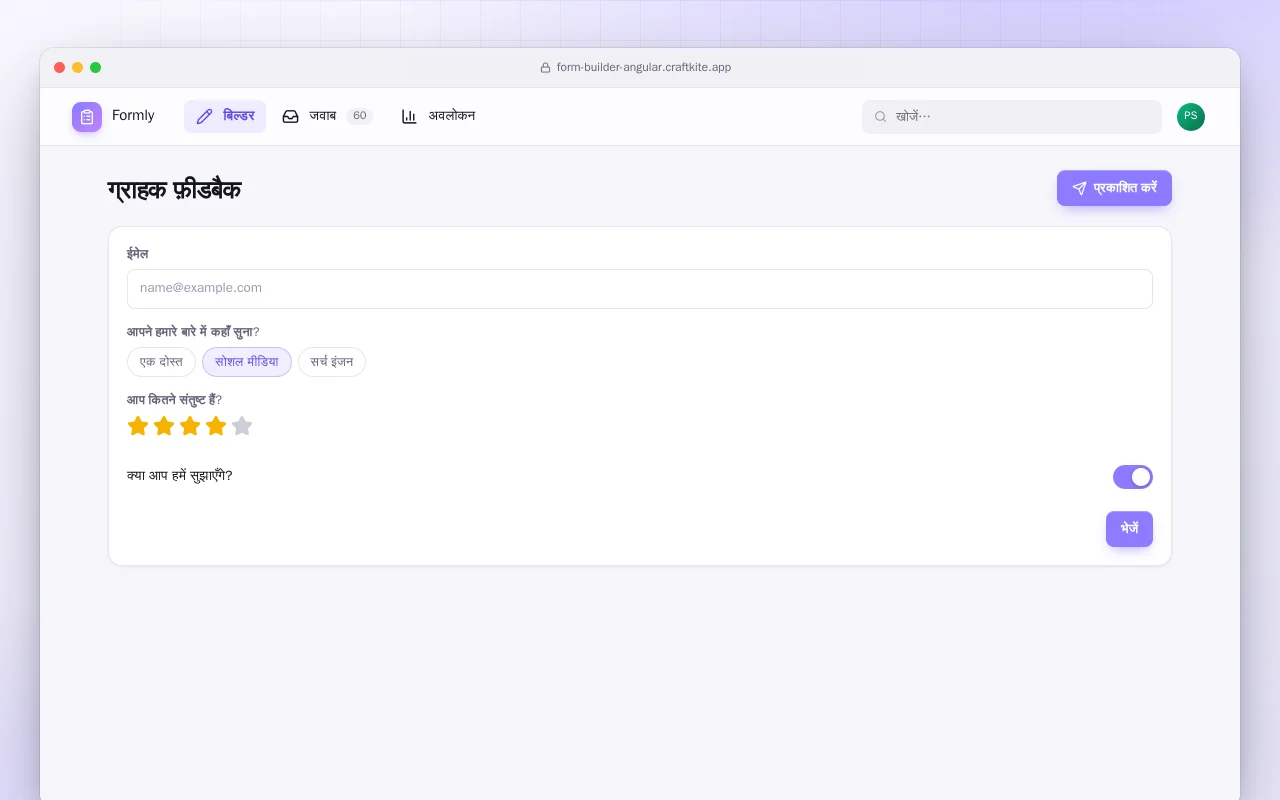Image resolution: width=1280 pixels, height=800 pixels.
Task: Click the Formly clipboard logo icon
Action: pyautogui.click(x=87, y=117)
